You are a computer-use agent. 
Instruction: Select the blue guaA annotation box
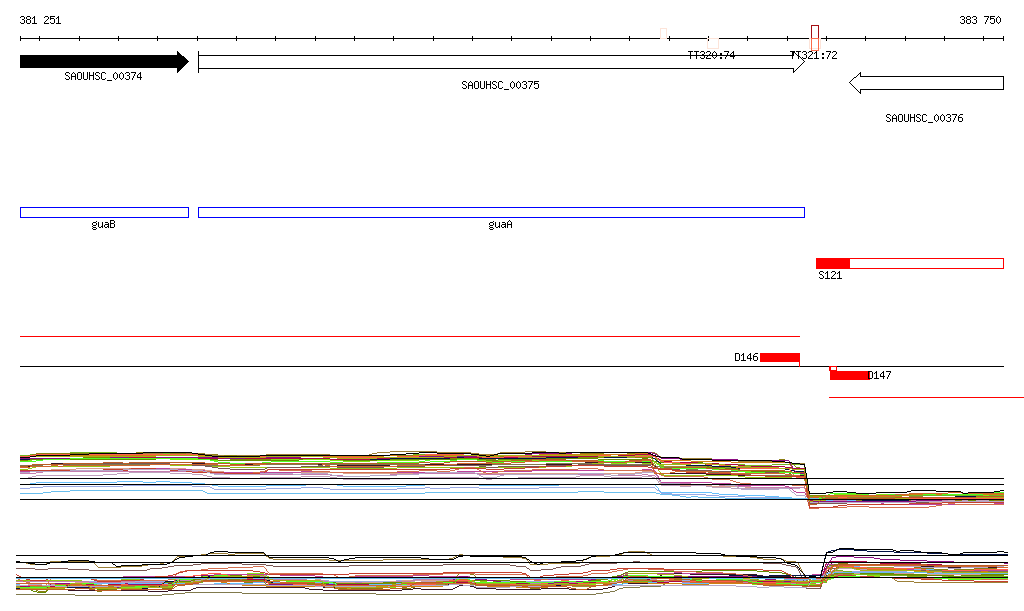pos(501,212)
